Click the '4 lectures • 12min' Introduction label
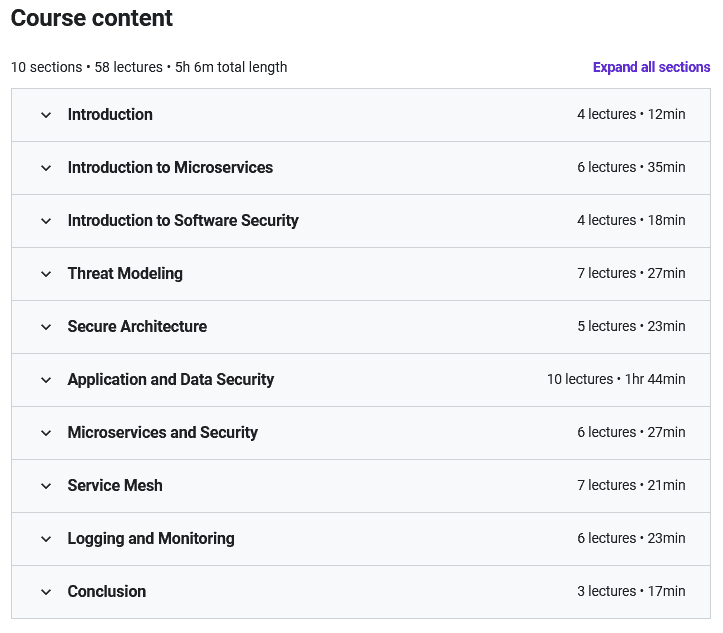723x633 pixels. coord(631,114)
